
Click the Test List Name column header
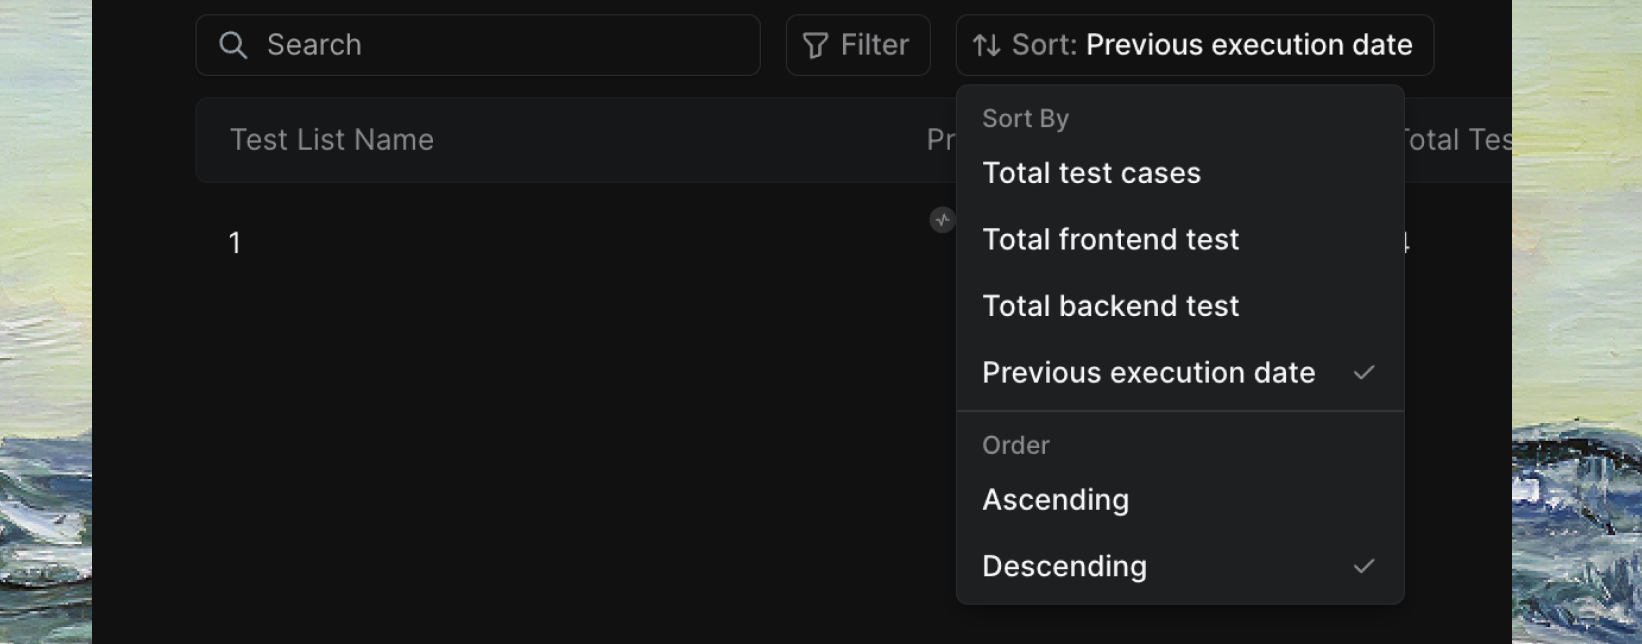coord(331,140)
